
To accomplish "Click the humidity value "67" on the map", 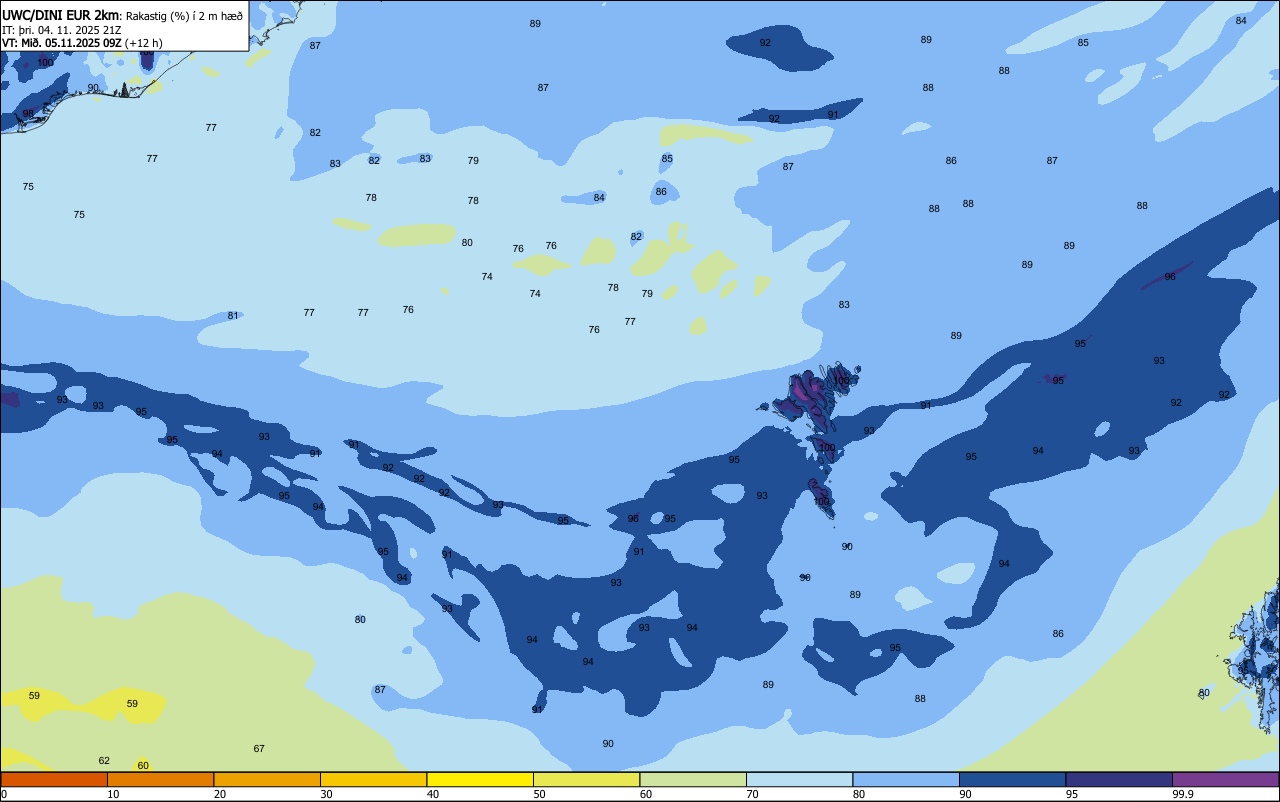I will point(259,749).
